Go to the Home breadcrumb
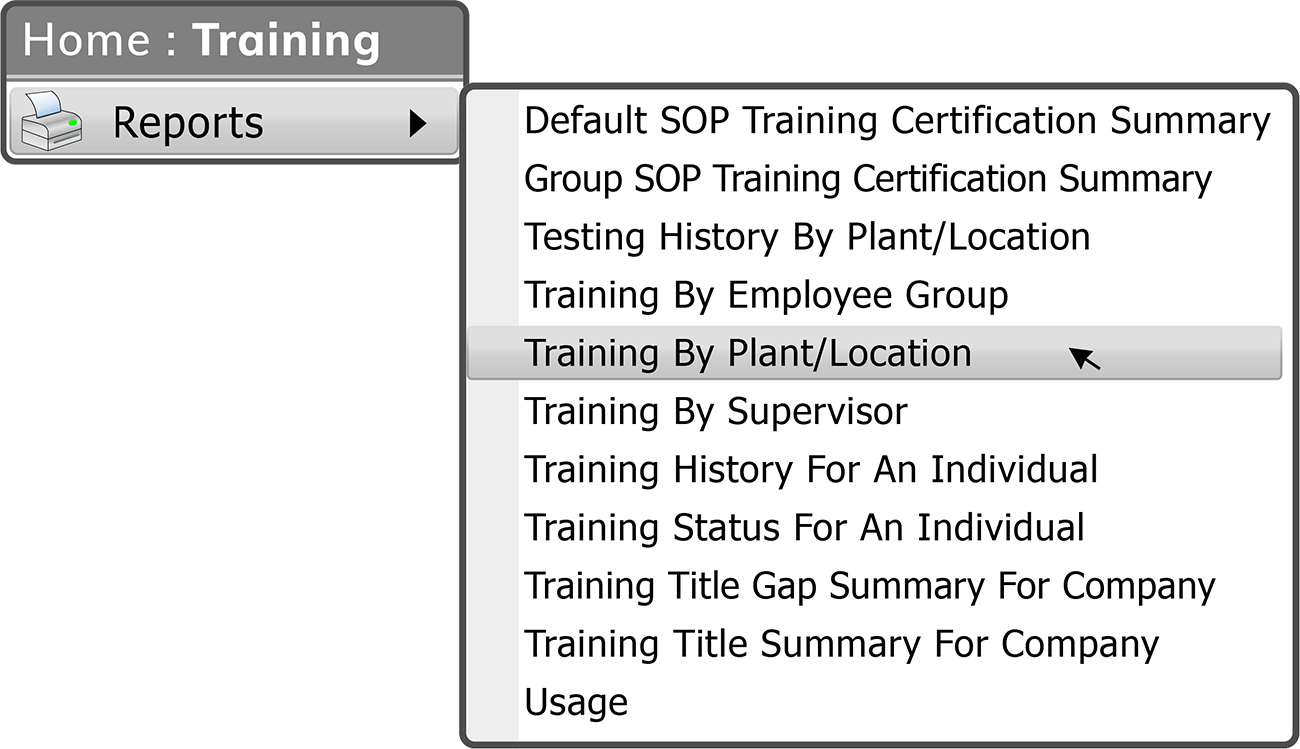Screen dimensions: 1300x749 (87, 41)
